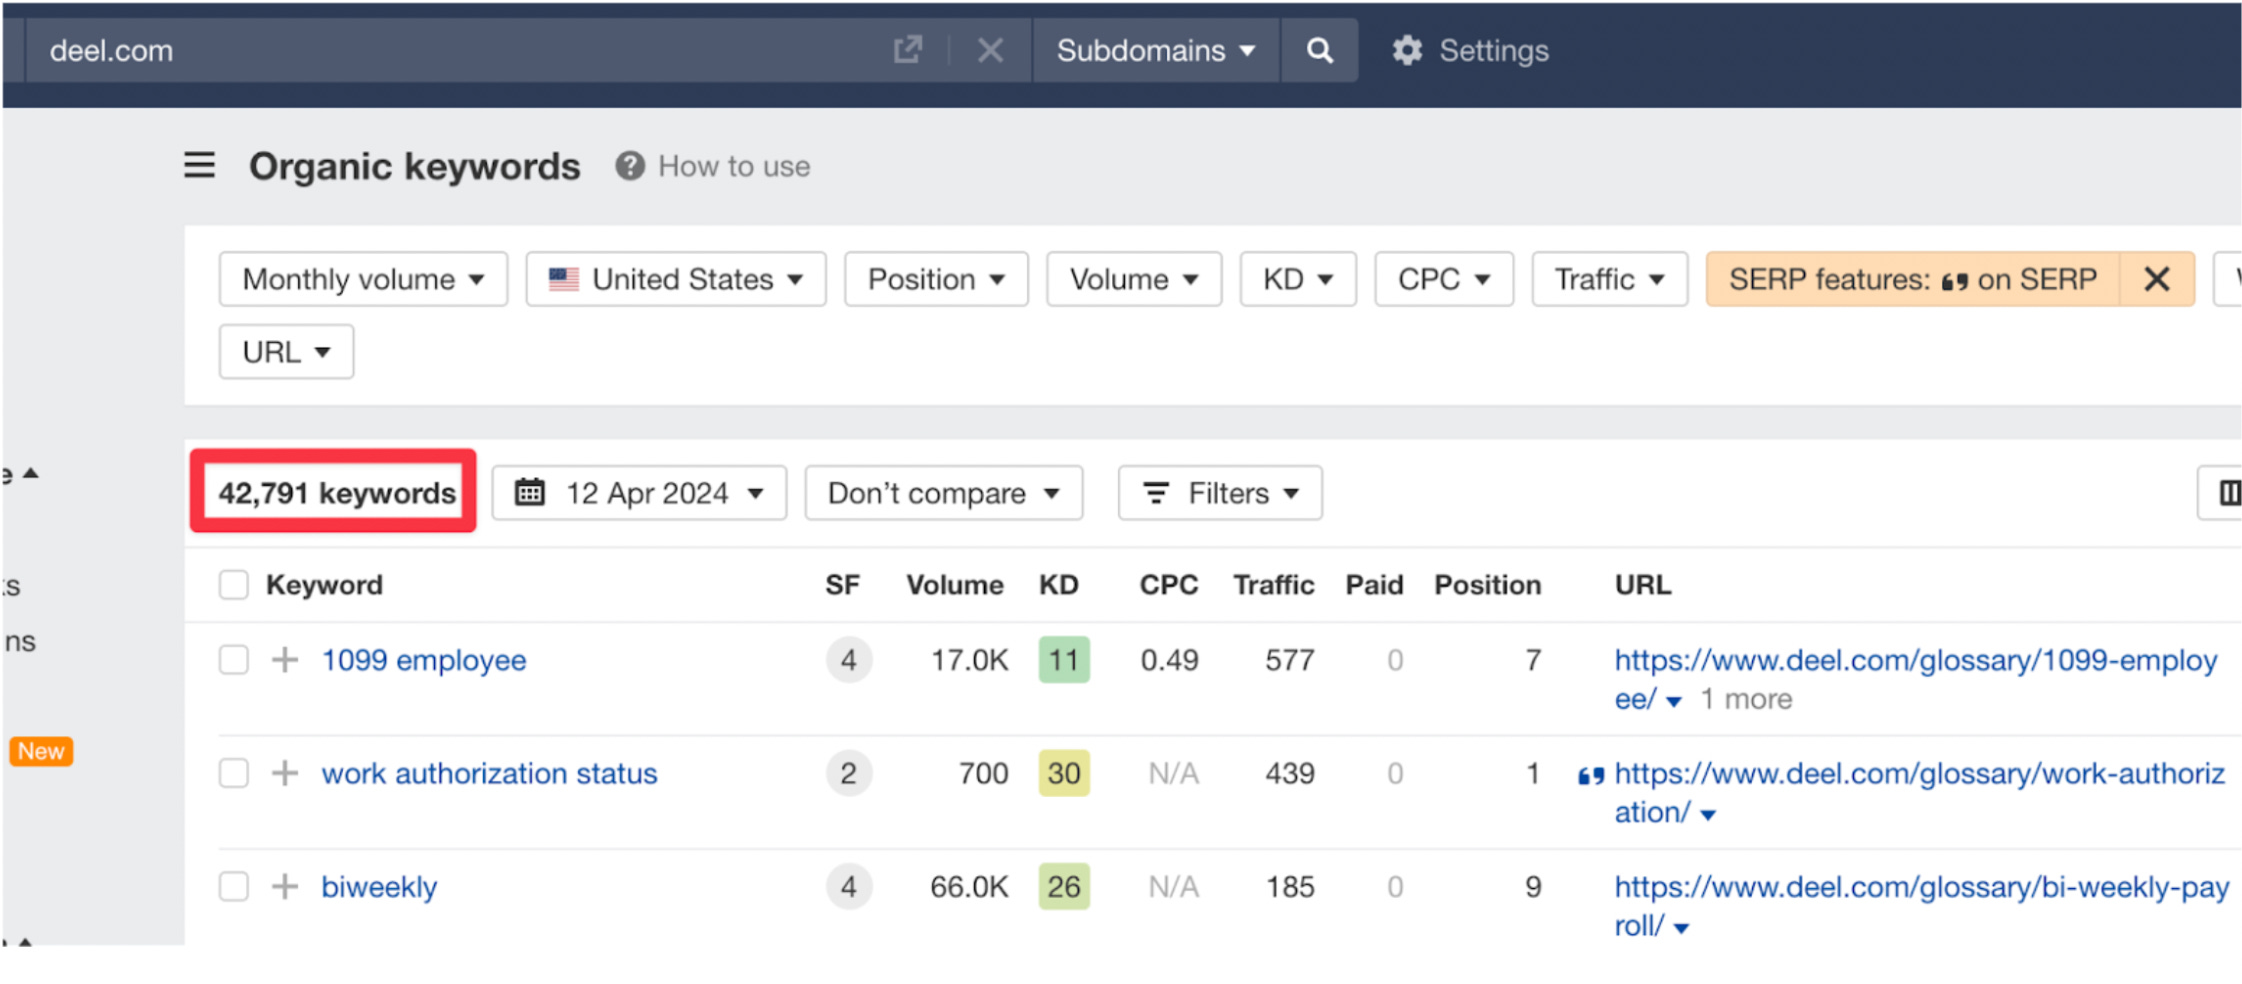Check the work authorization status checkbox
The image size is (2242, 984).
(233, 773)
